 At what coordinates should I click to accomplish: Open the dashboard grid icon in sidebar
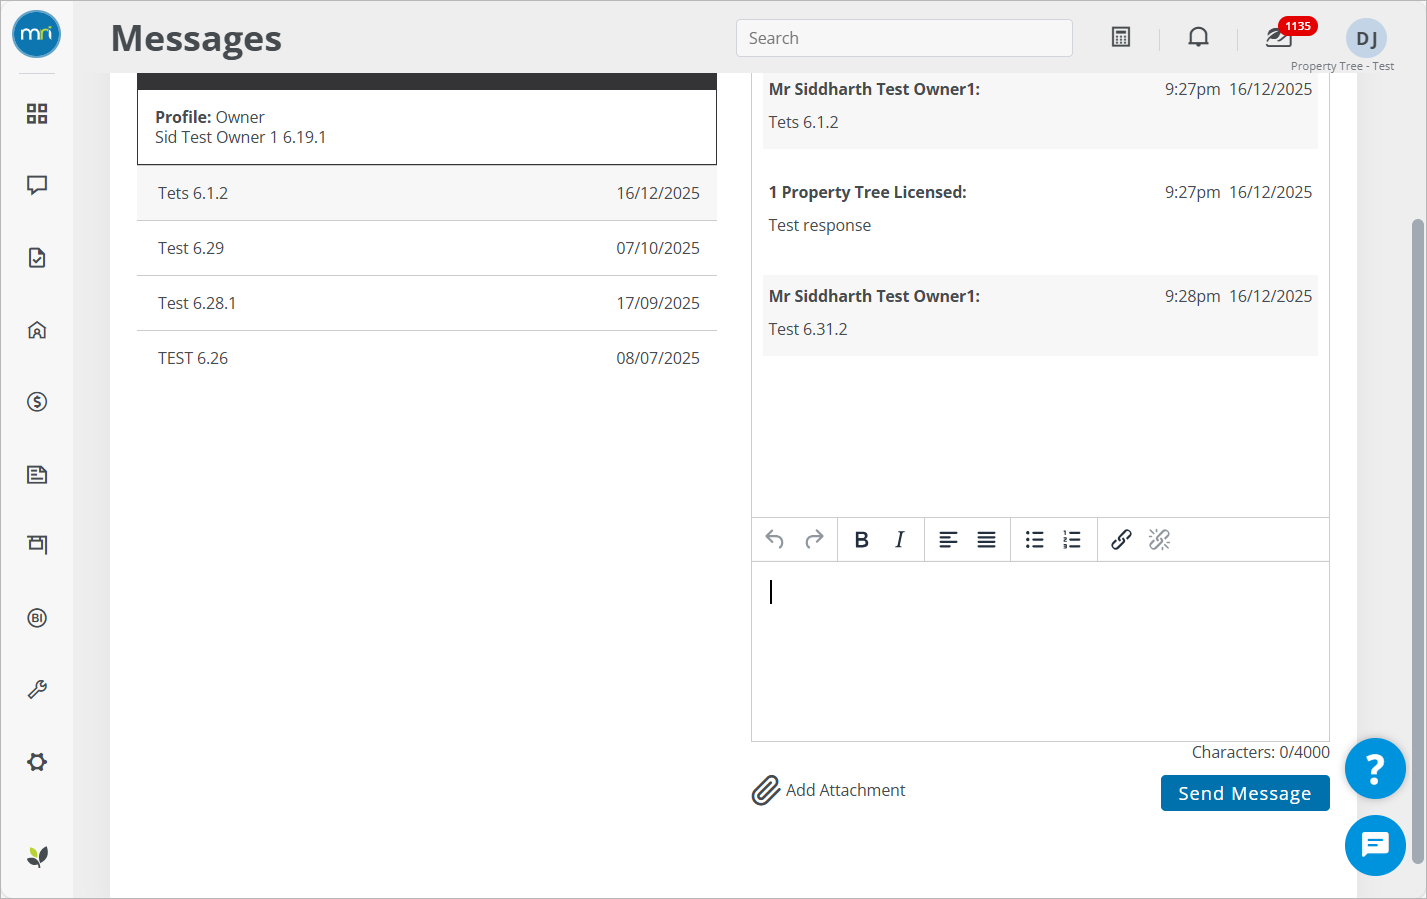[37, 114]
